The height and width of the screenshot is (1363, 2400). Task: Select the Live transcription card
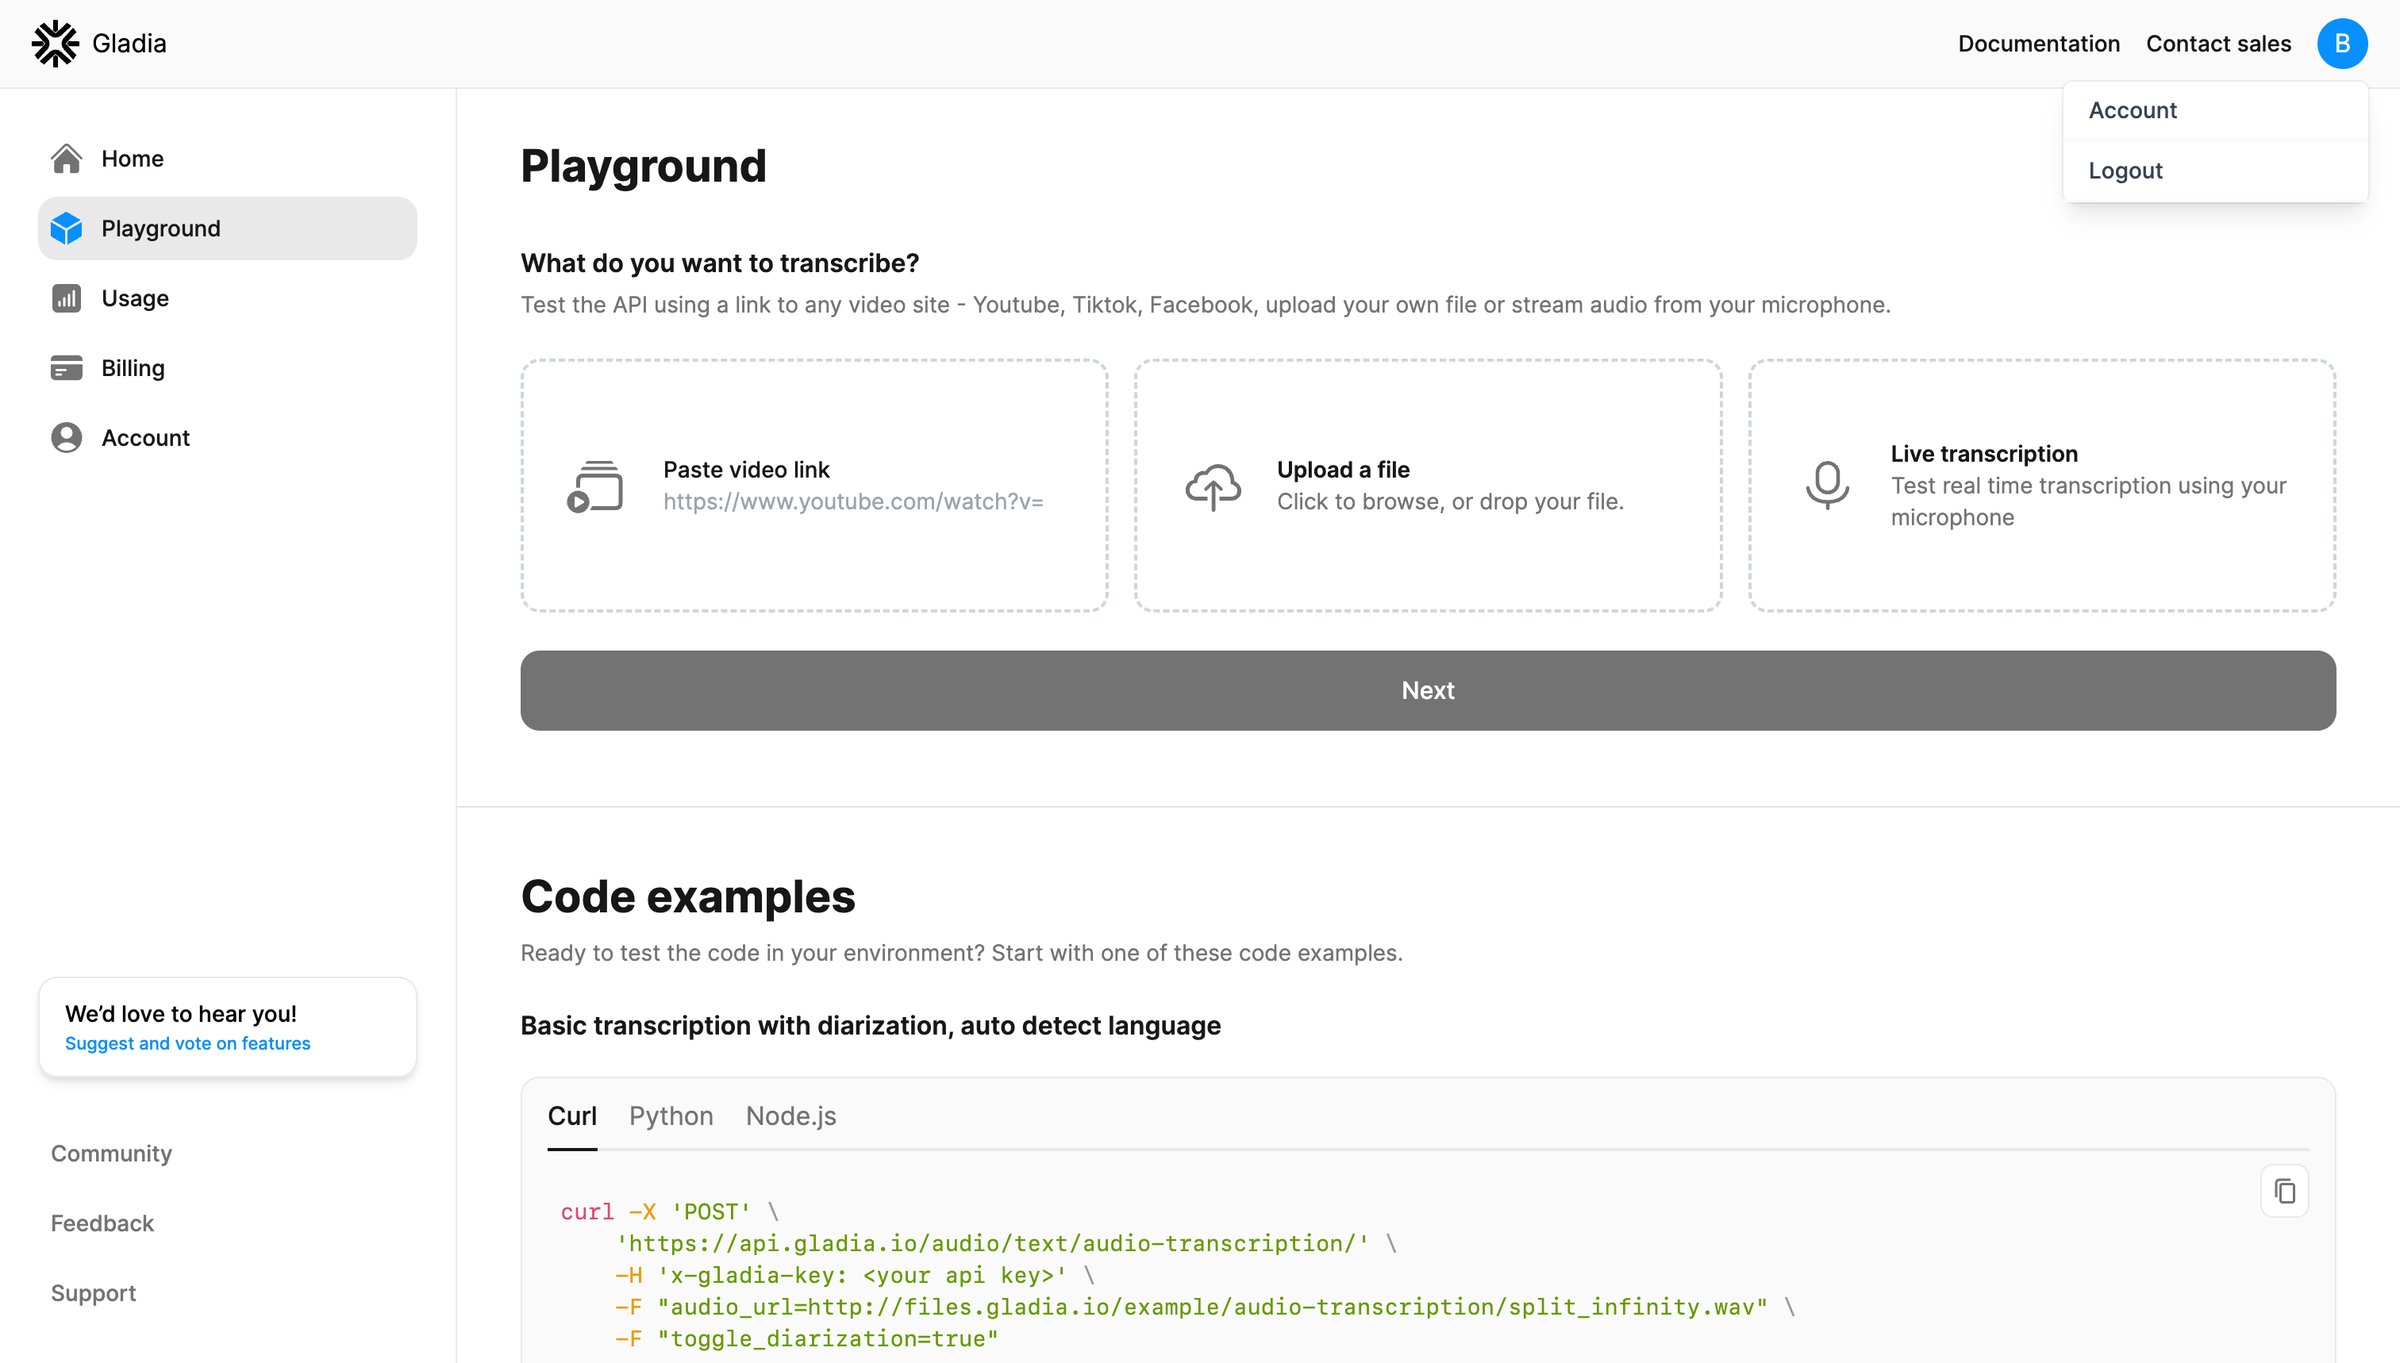coord(2042,486)
